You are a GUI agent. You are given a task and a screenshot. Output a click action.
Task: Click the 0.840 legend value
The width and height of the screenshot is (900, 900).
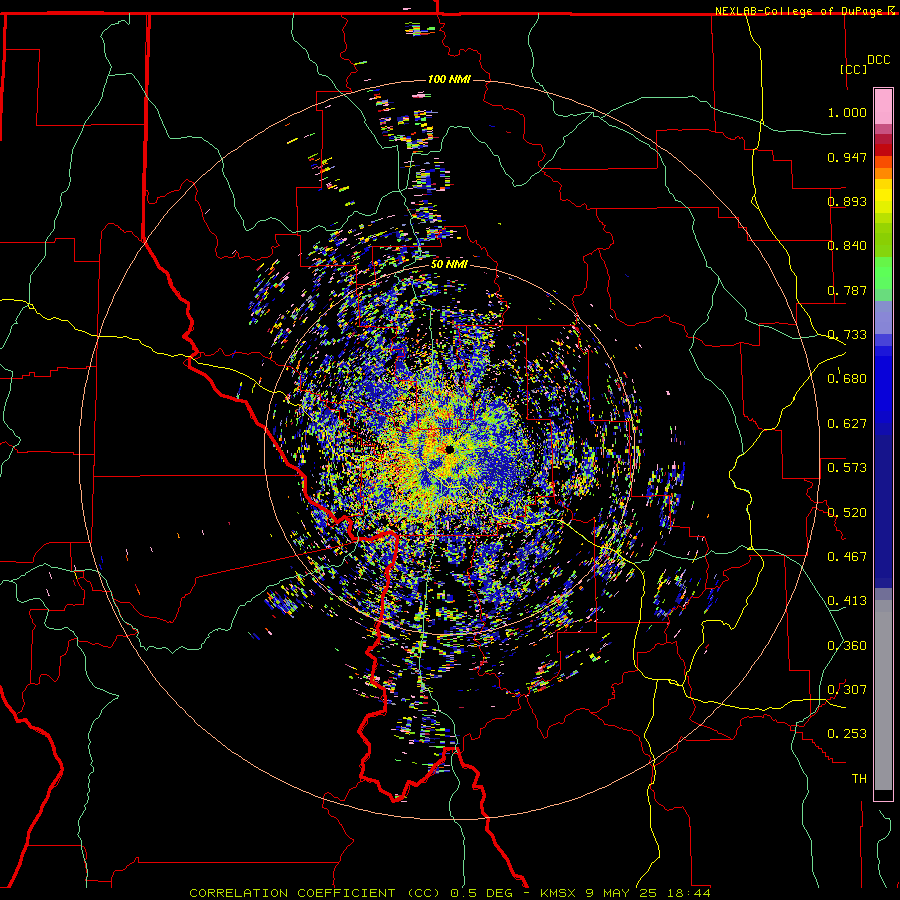[847, 246]
